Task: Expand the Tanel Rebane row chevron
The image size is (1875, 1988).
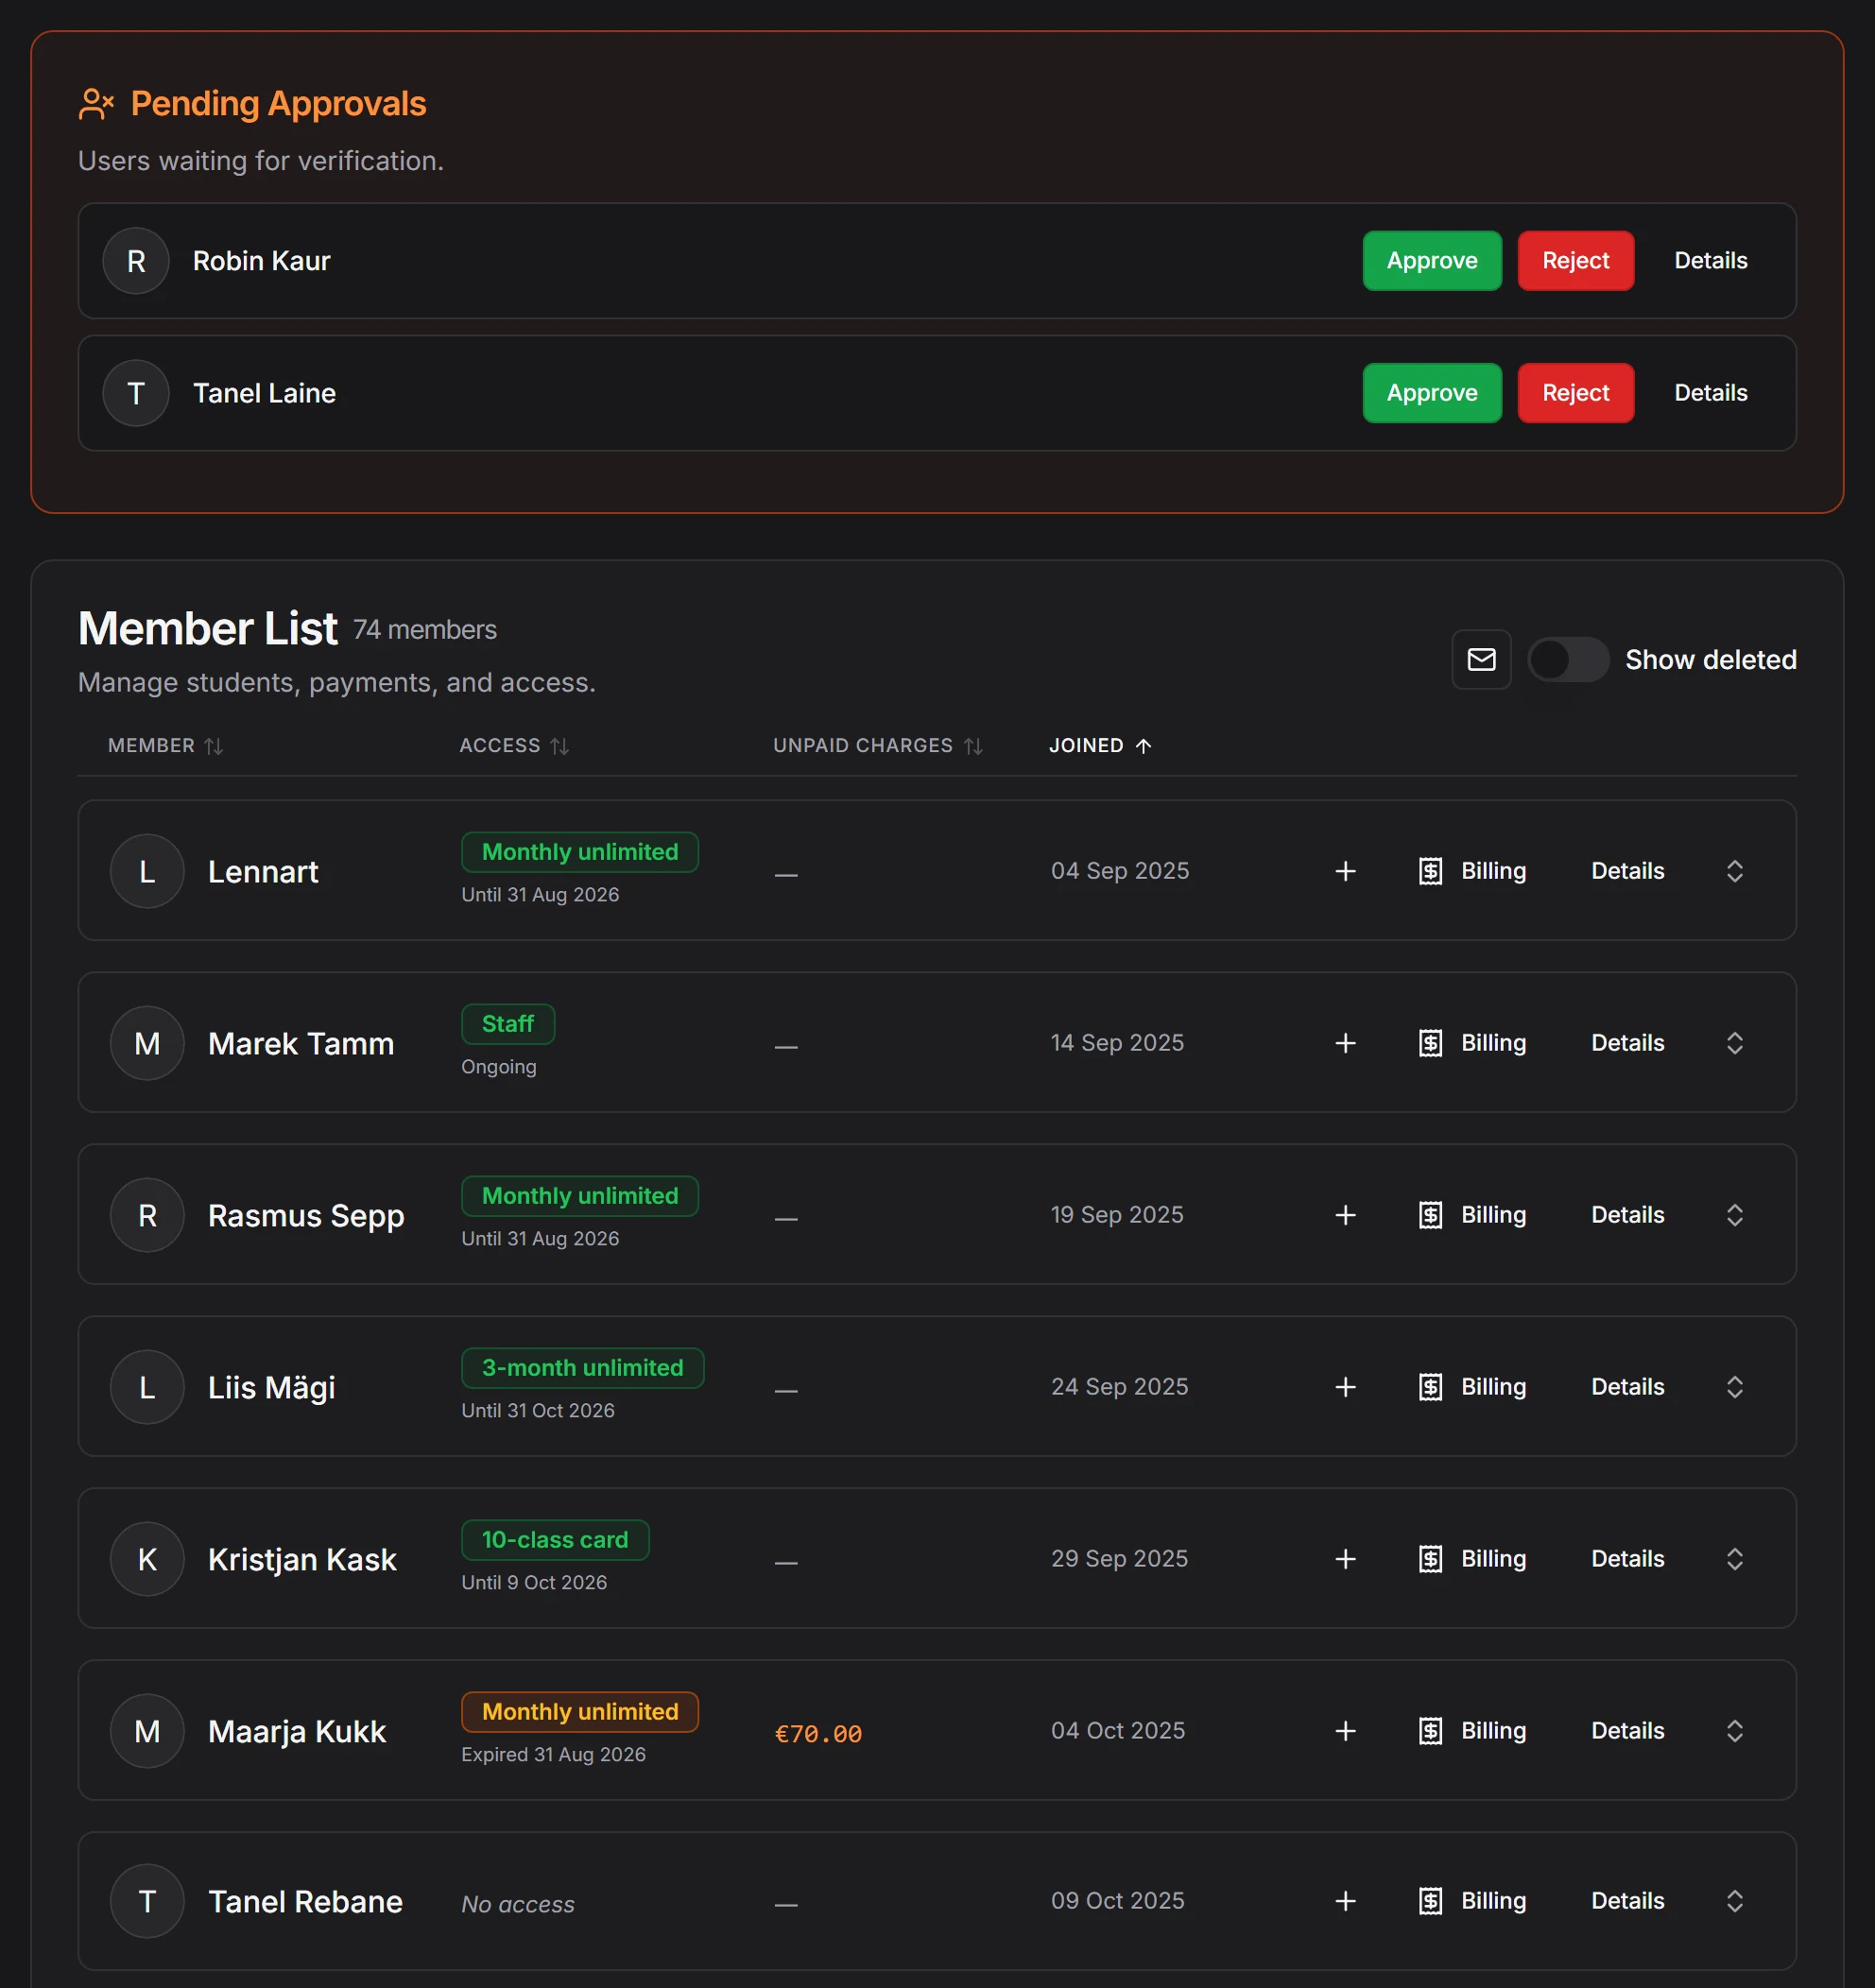Action: coord(1734,1901)
